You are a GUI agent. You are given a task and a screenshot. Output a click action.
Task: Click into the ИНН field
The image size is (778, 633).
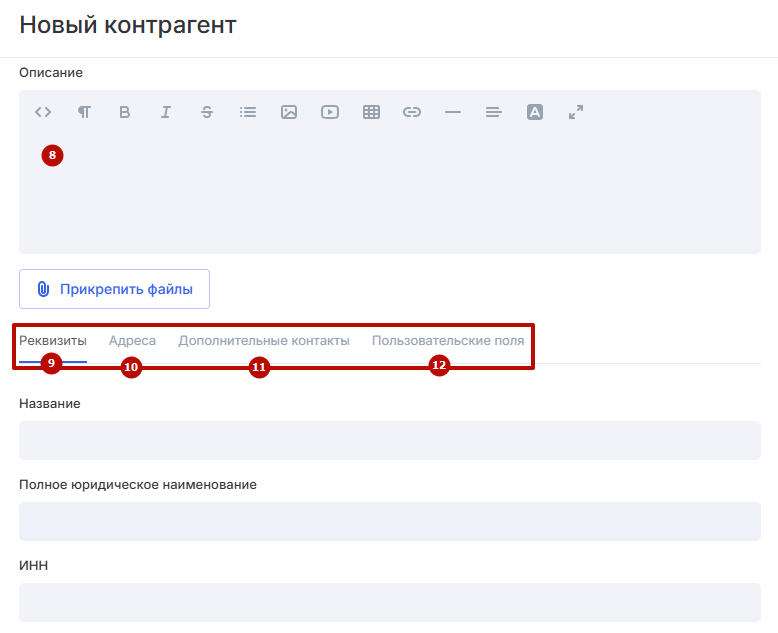(389, 602)
